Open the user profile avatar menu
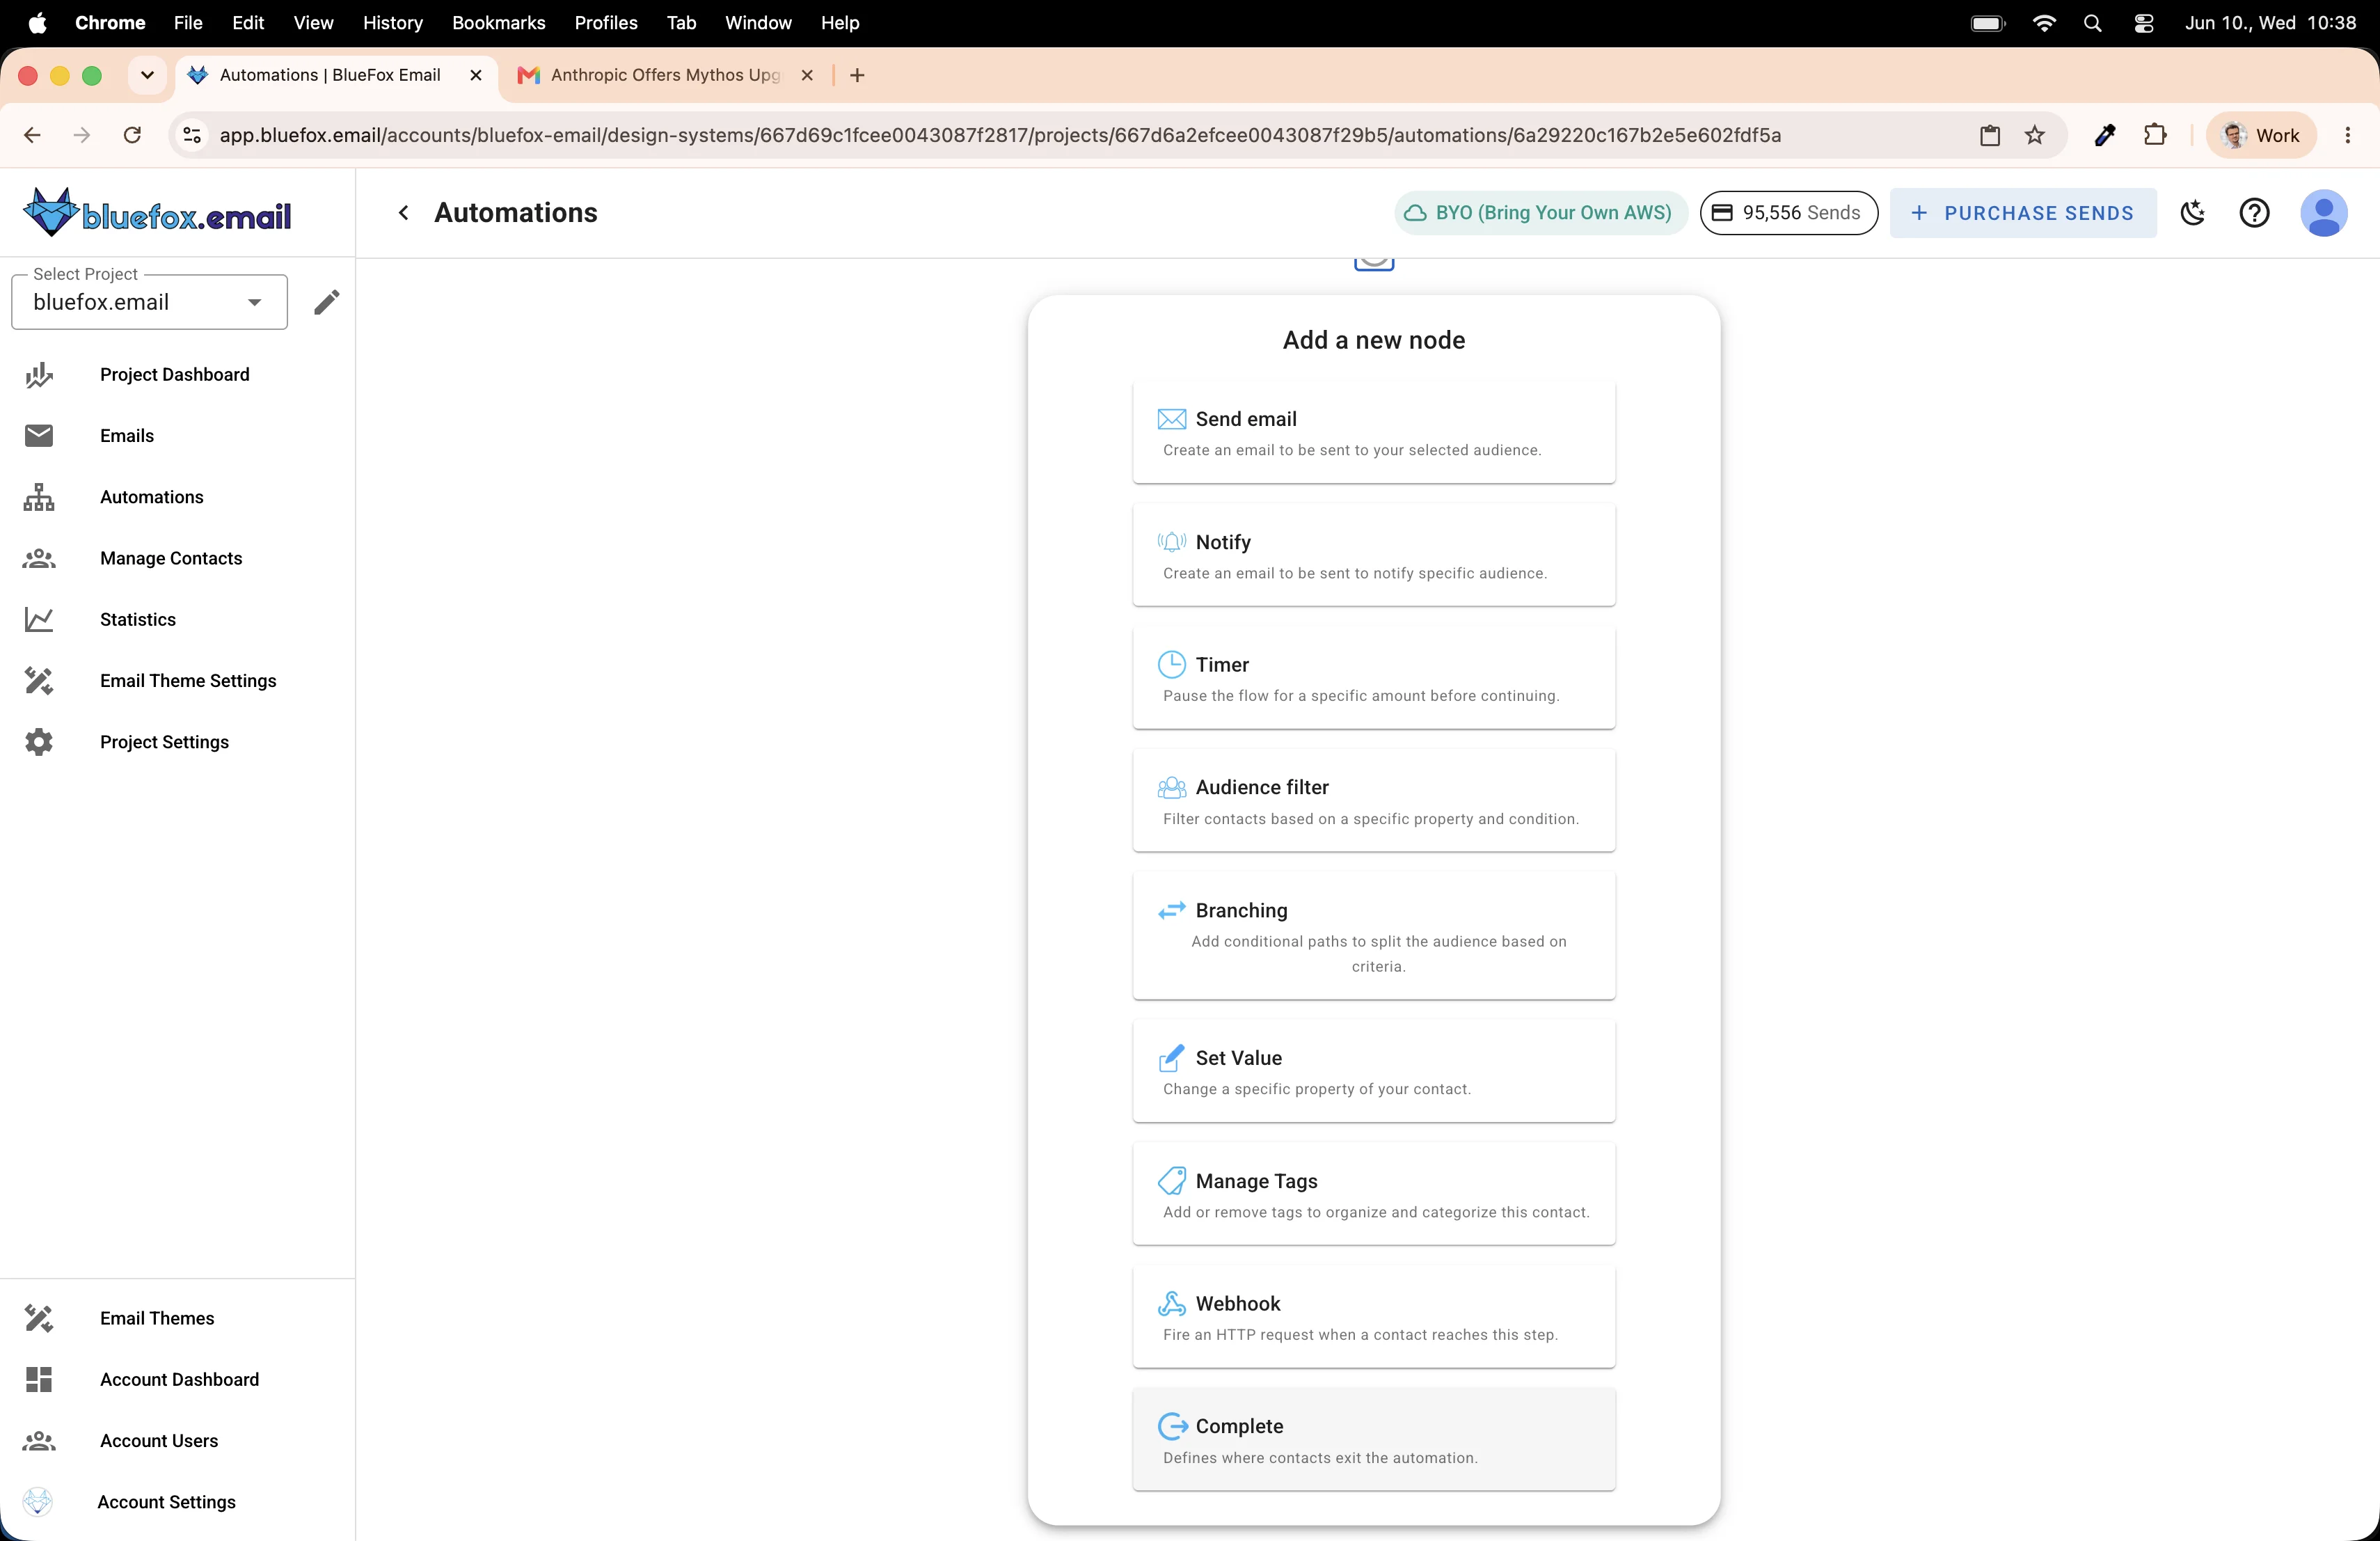Image resolution: width=2380 pixels, height=1541 pixels. point(2324,213)
